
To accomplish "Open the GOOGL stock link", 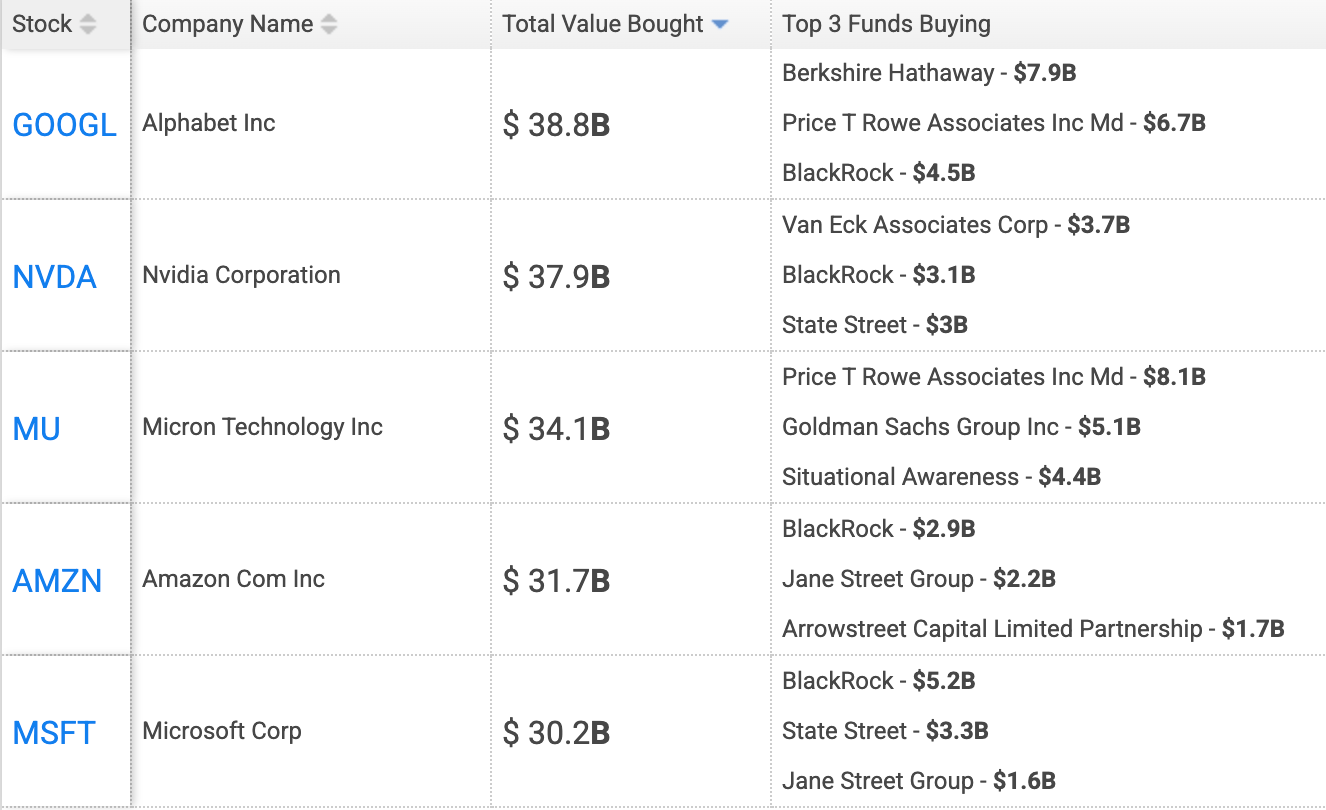I will (x=65, y=124).
